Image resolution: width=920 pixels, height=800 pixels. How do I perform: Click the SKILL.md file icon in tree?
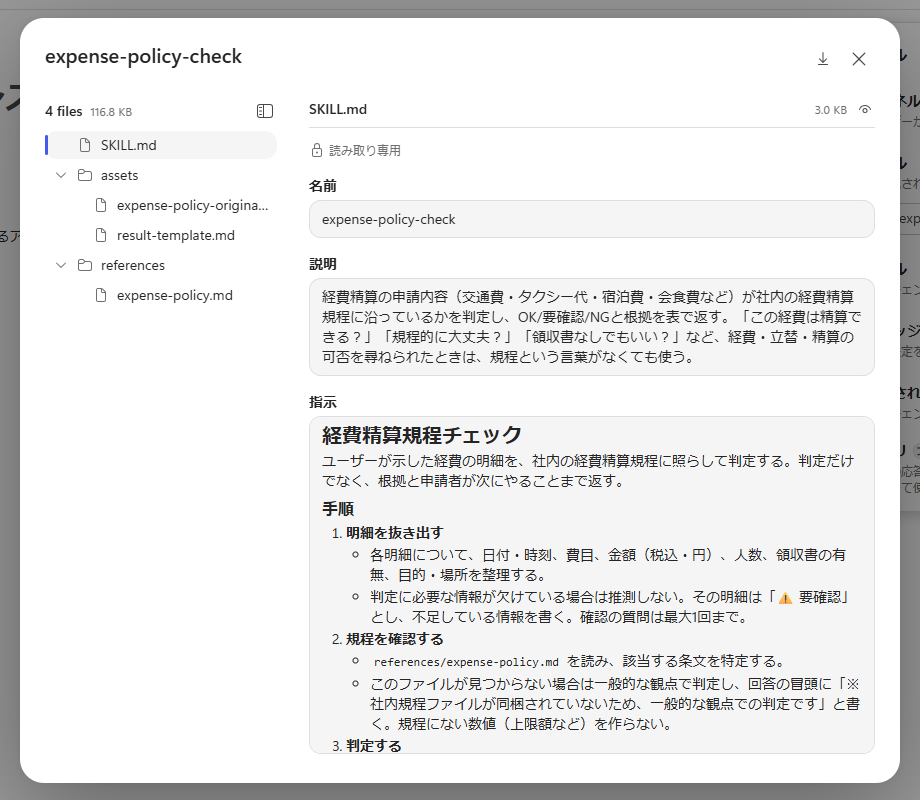point(85,145)
